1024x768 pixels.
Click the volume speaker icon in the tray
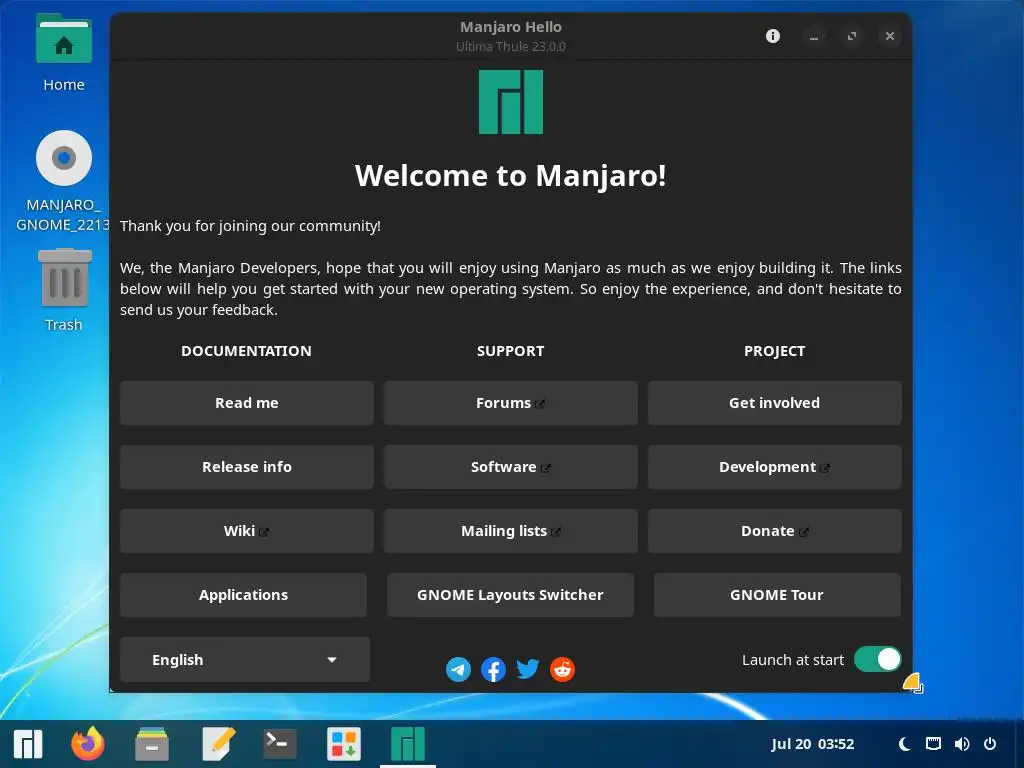point(961,744)
